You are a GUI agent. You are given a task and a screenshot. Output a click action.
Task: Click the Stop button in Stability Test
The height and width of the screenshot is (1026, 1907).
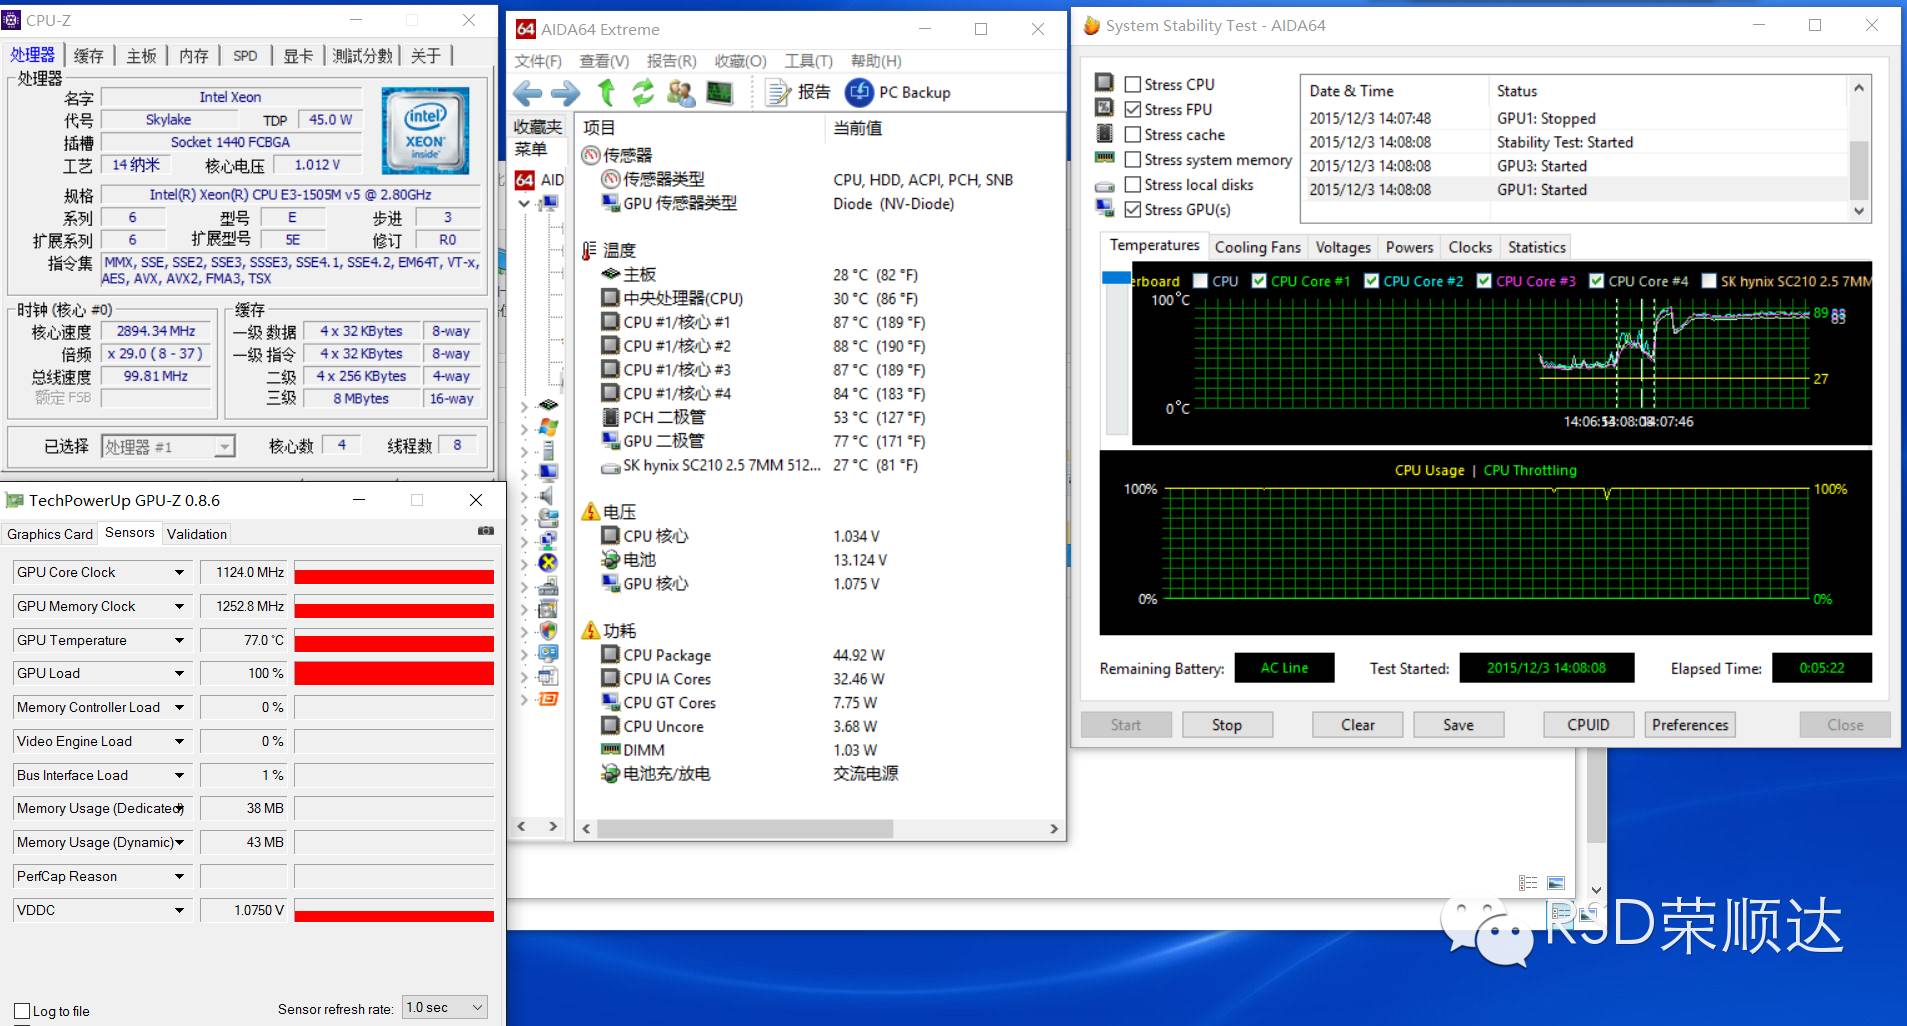point(1227,725)
